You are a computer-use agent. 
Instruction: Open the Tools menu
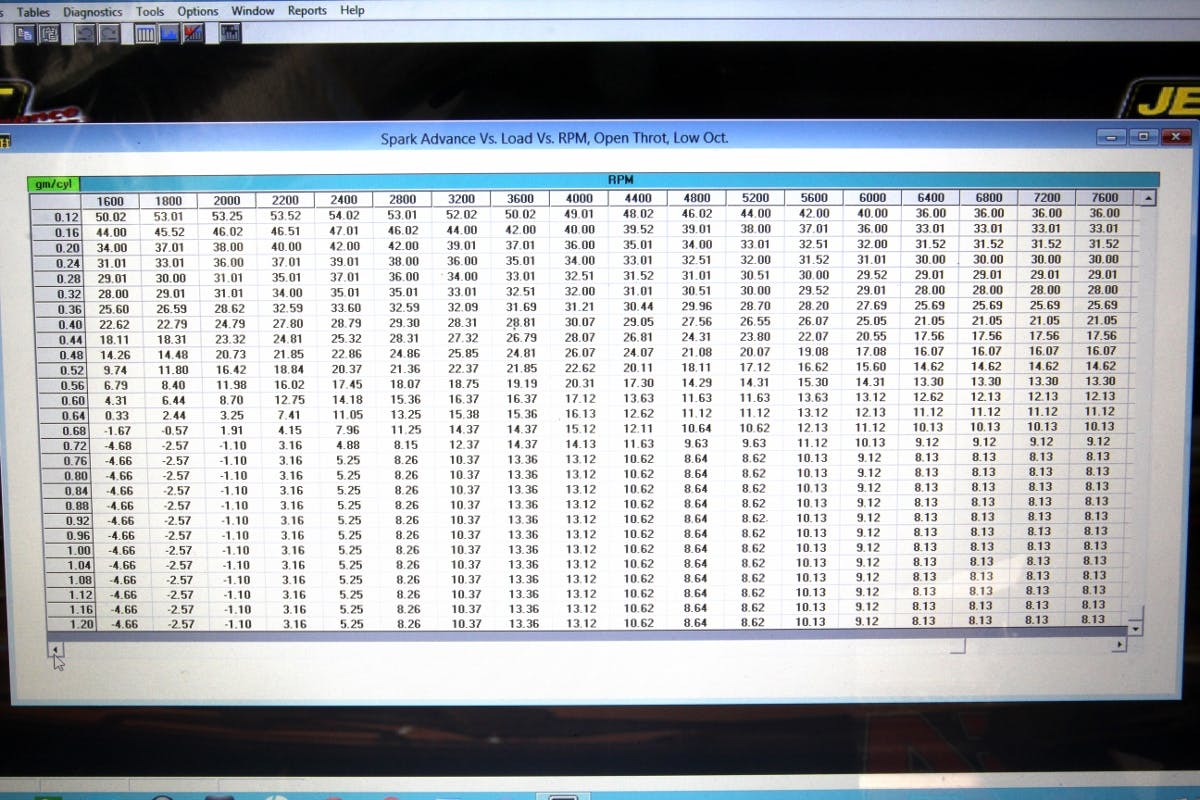coord(150,11)
